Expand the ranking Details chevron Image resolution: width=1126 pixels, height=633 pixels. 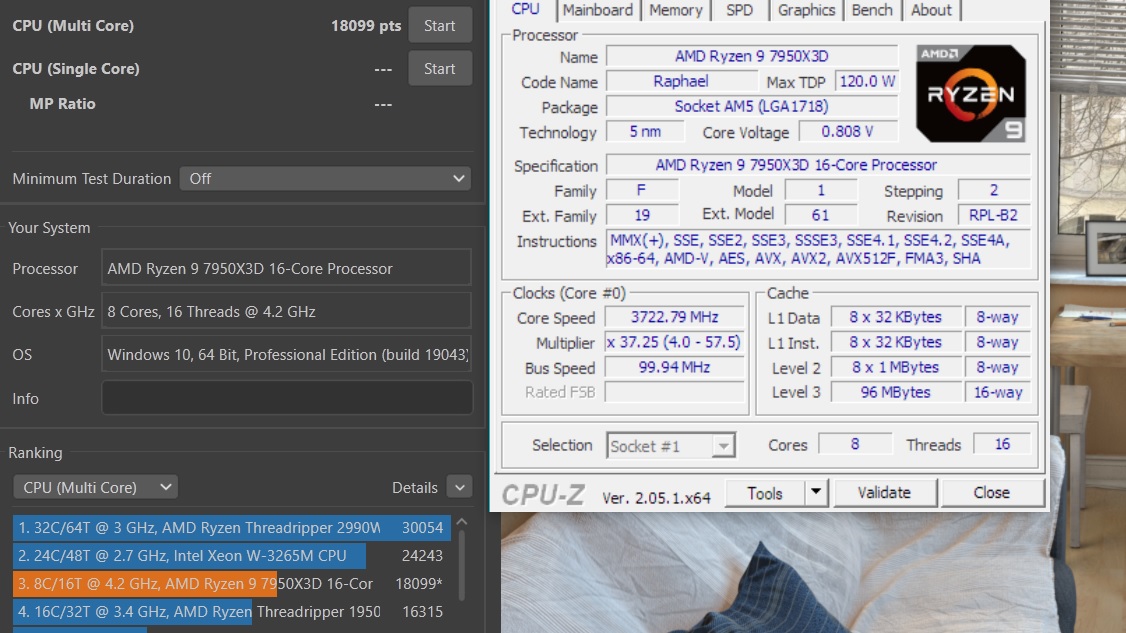tap(460, 487)
